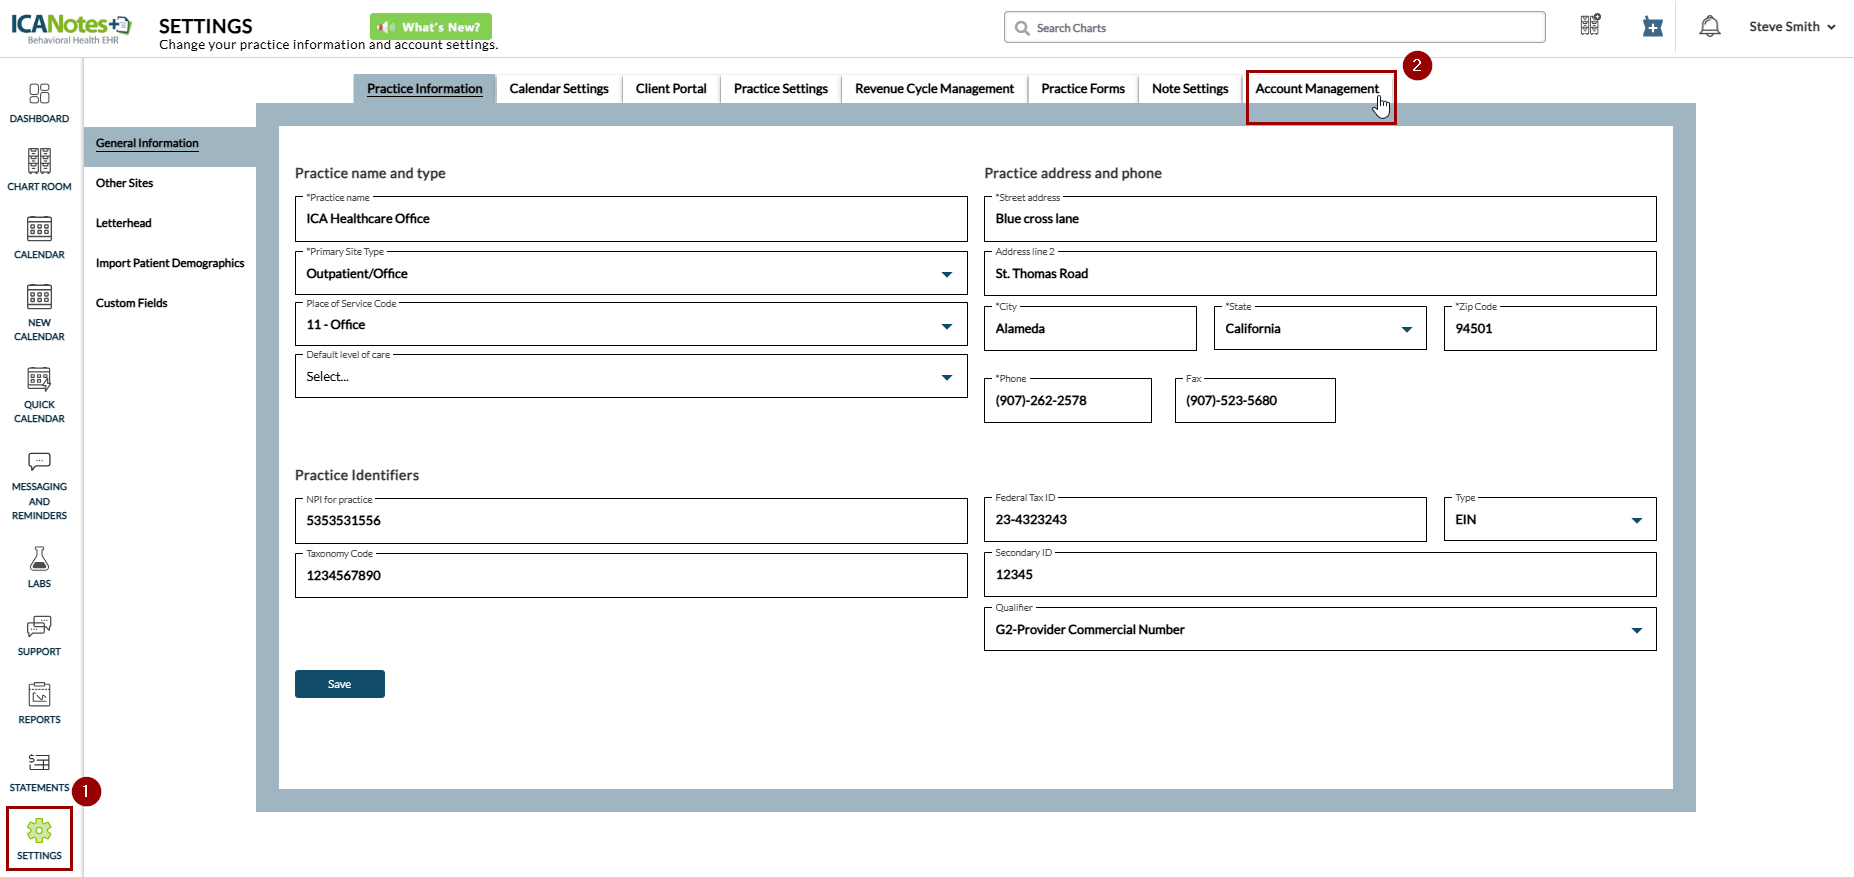
Task: Open the Reports icon in sidebar
Action: 39,703
